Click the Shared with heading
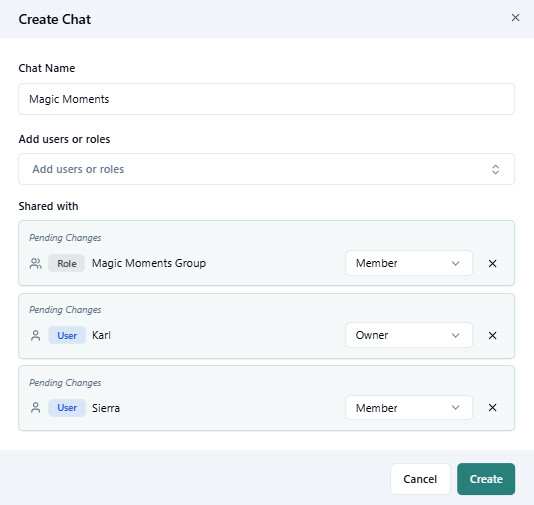534x505 pixels. tap(48, 206)
